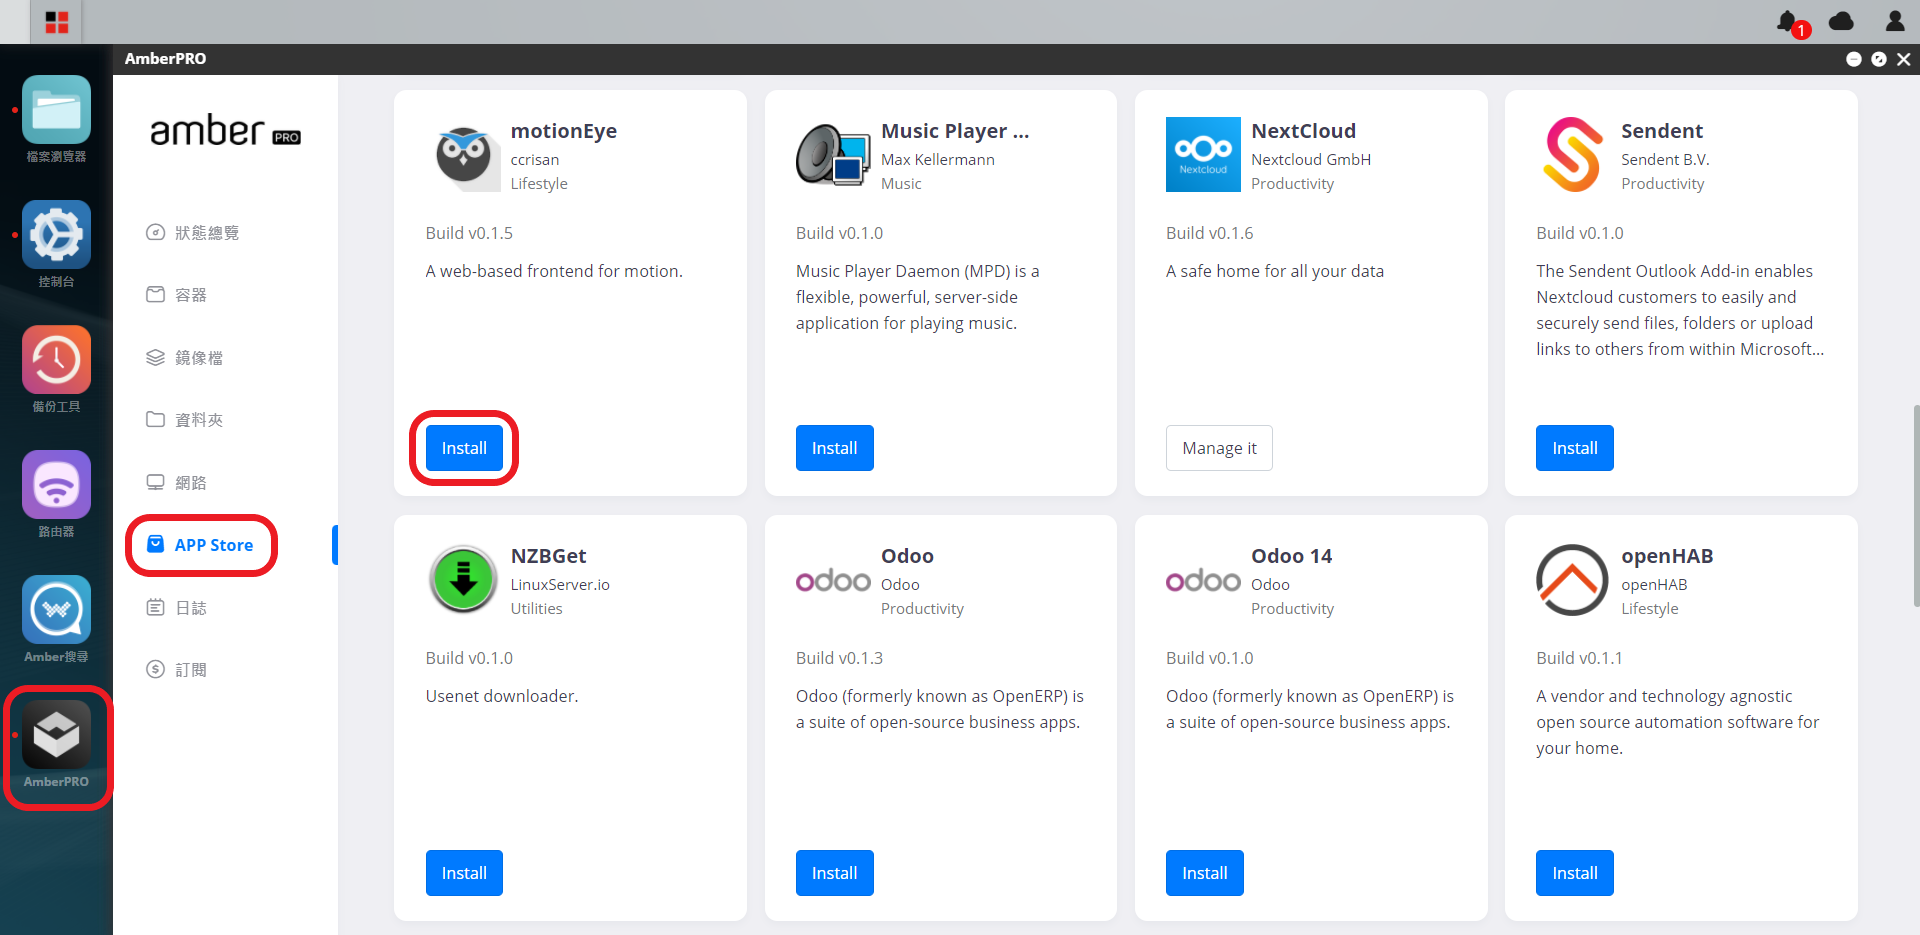
Task: Click the 'Usenet downloader.' description
Action: click(x=502, y=696)
